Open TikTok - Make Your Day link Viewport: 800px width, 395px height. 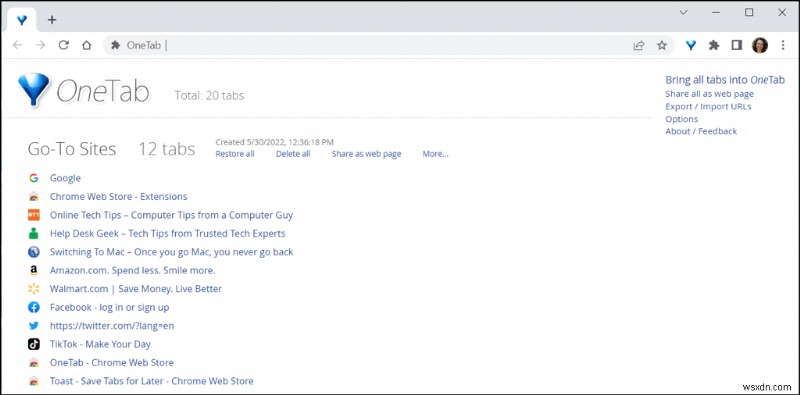pos(100,344)
